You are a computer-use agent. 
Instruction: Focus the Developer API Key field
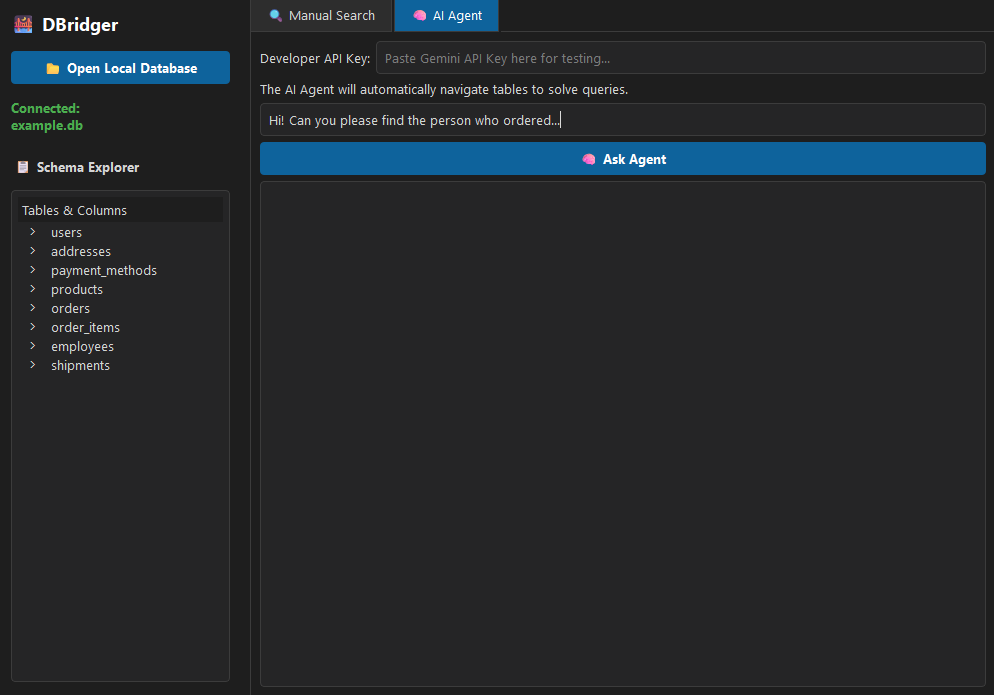680,58
